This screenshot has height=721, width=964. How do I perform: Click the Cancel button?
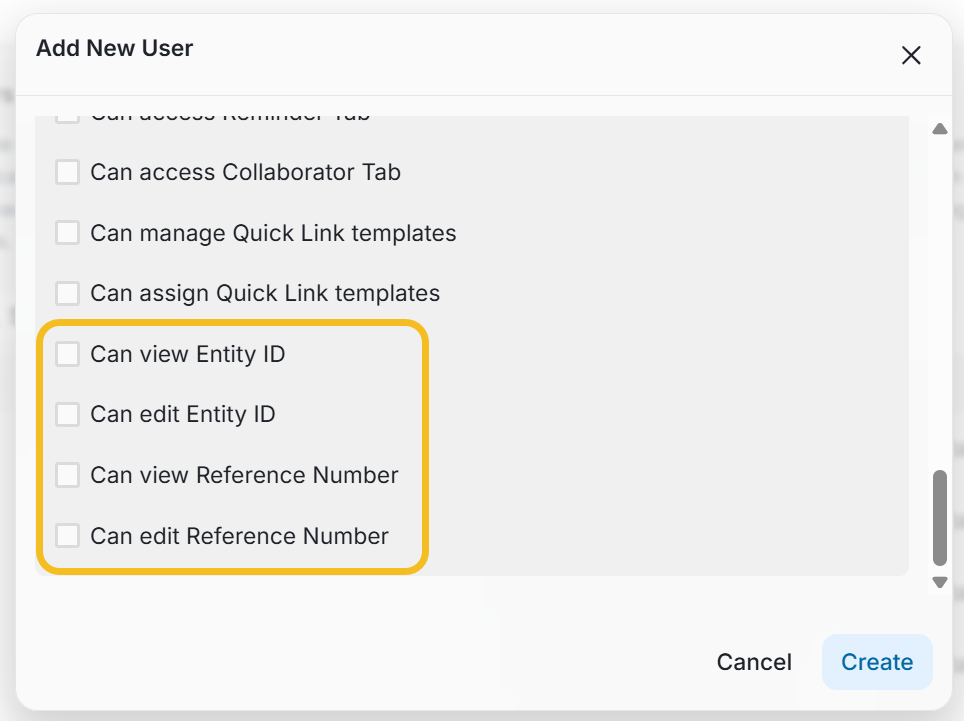pos(754,662)
